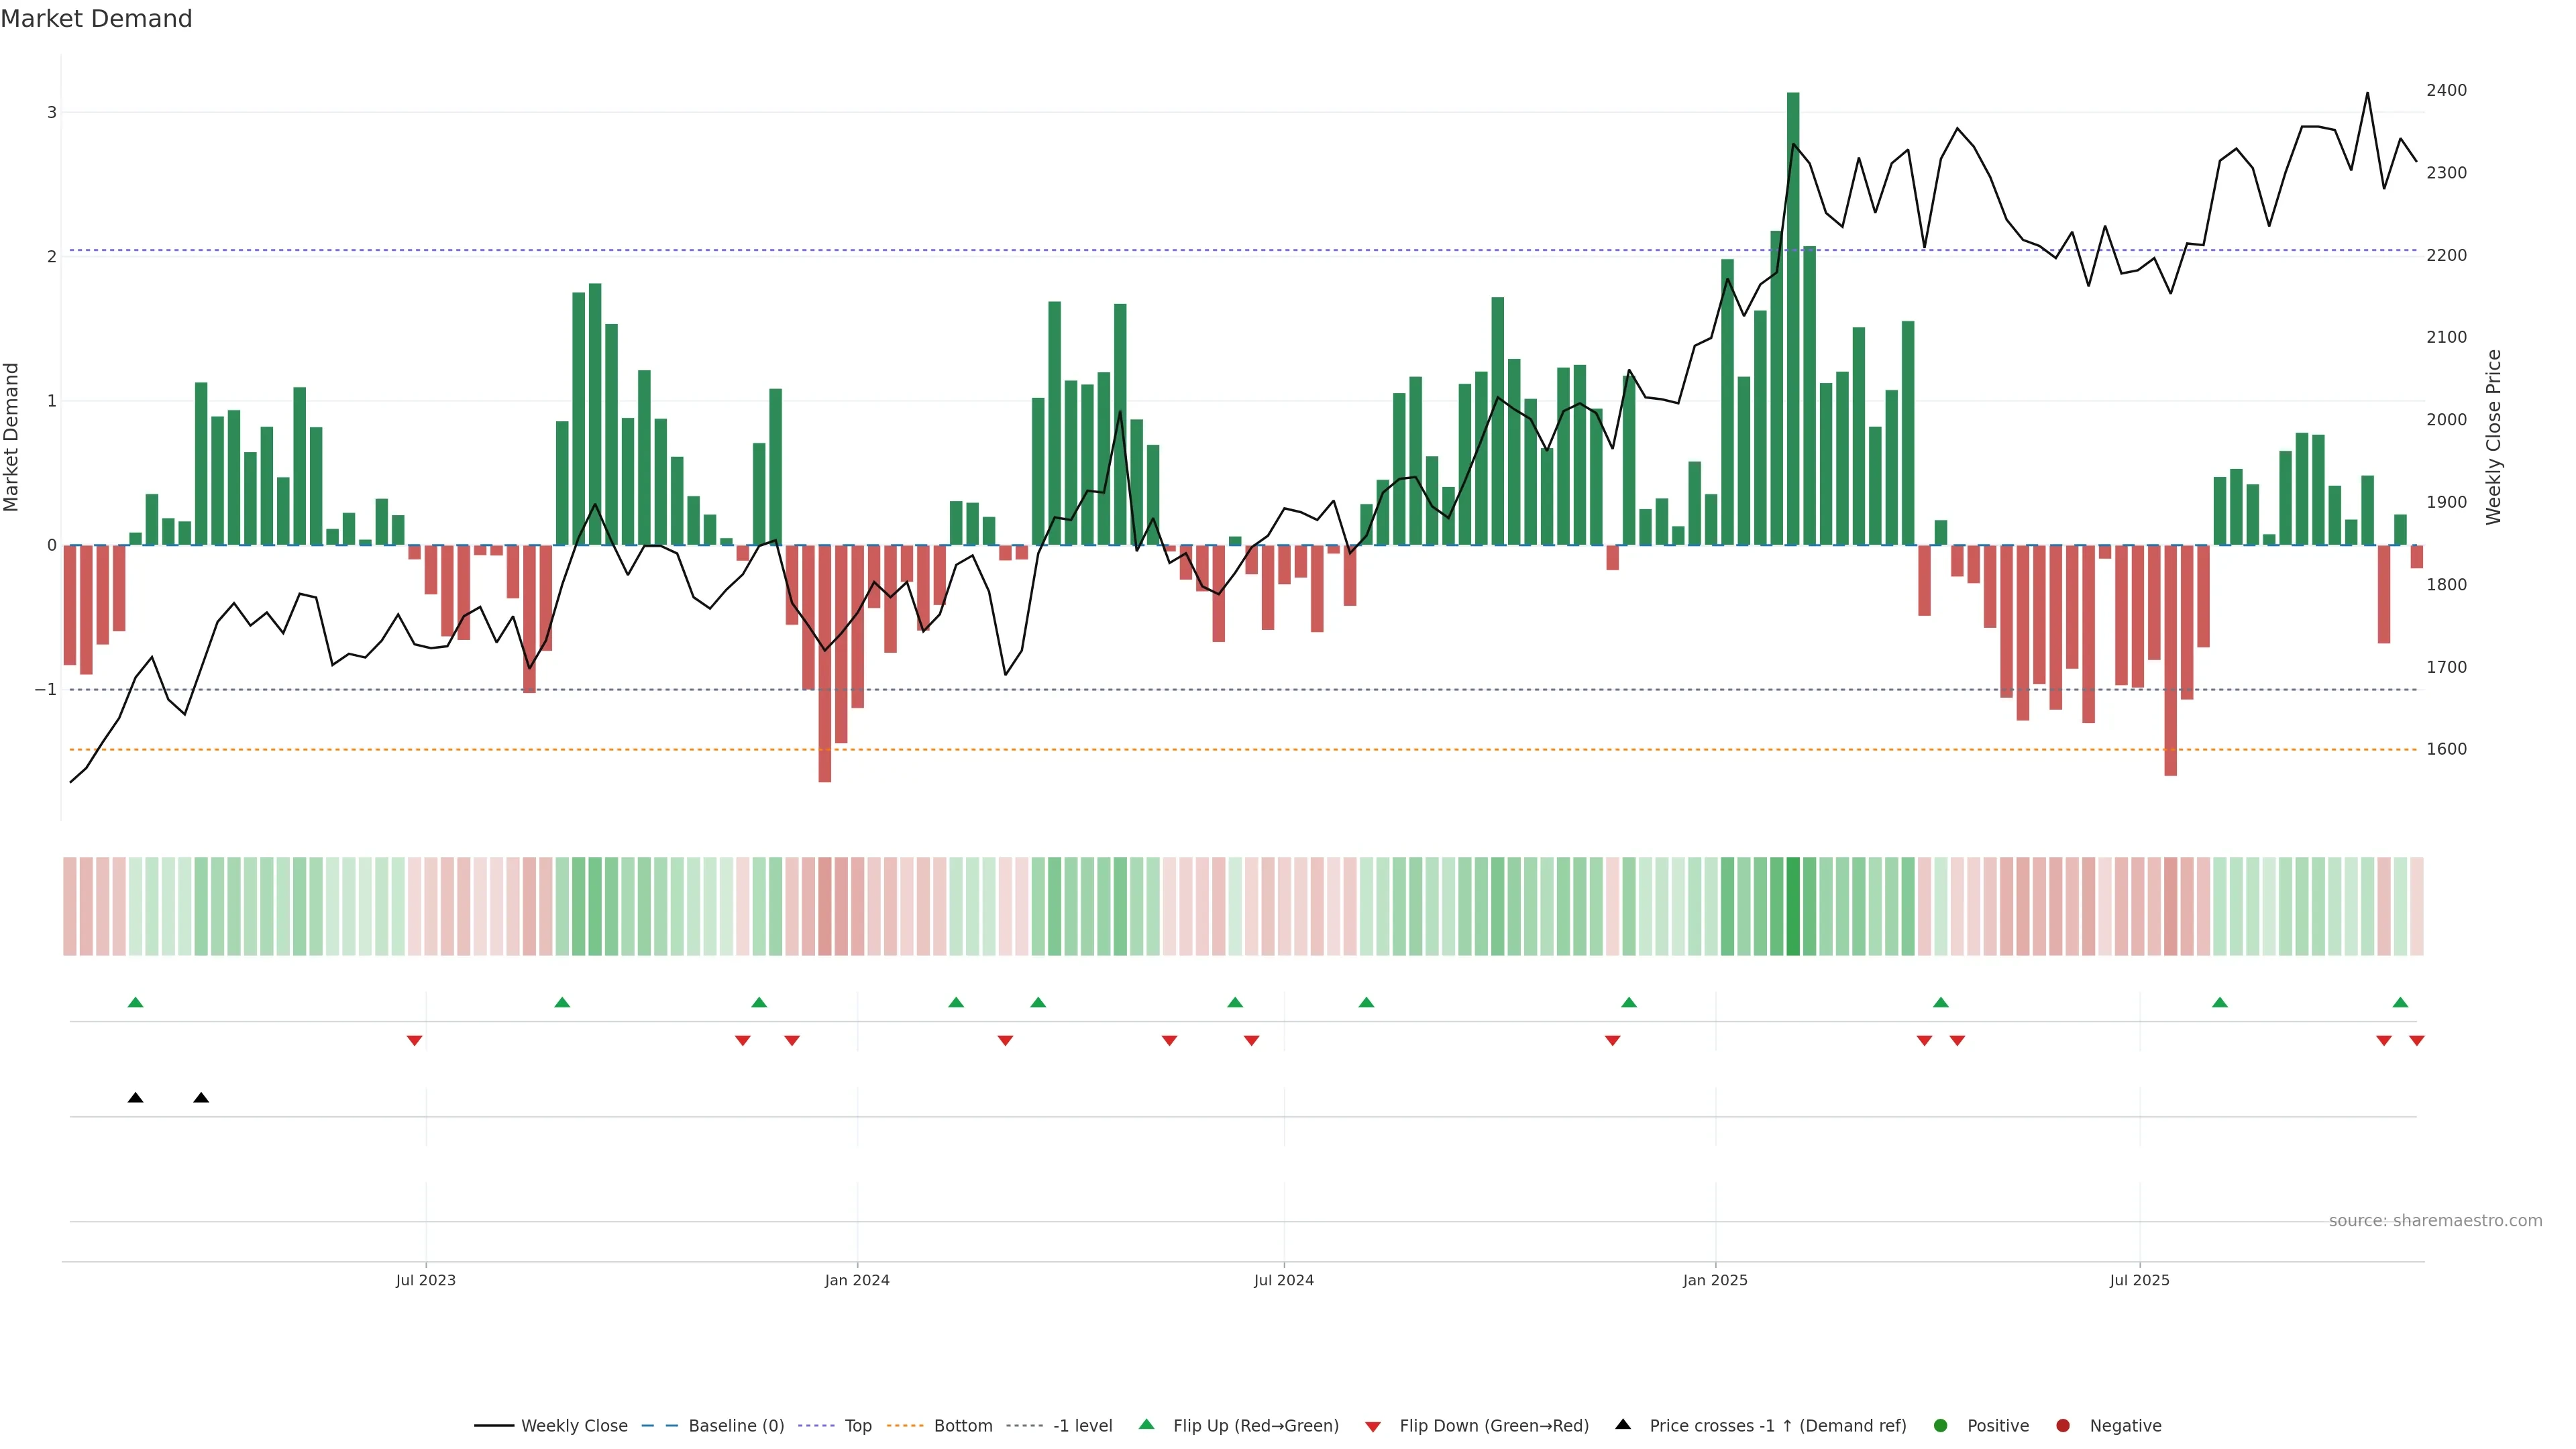Click the green Positive legend dot

click(x=1941, y=1426)
